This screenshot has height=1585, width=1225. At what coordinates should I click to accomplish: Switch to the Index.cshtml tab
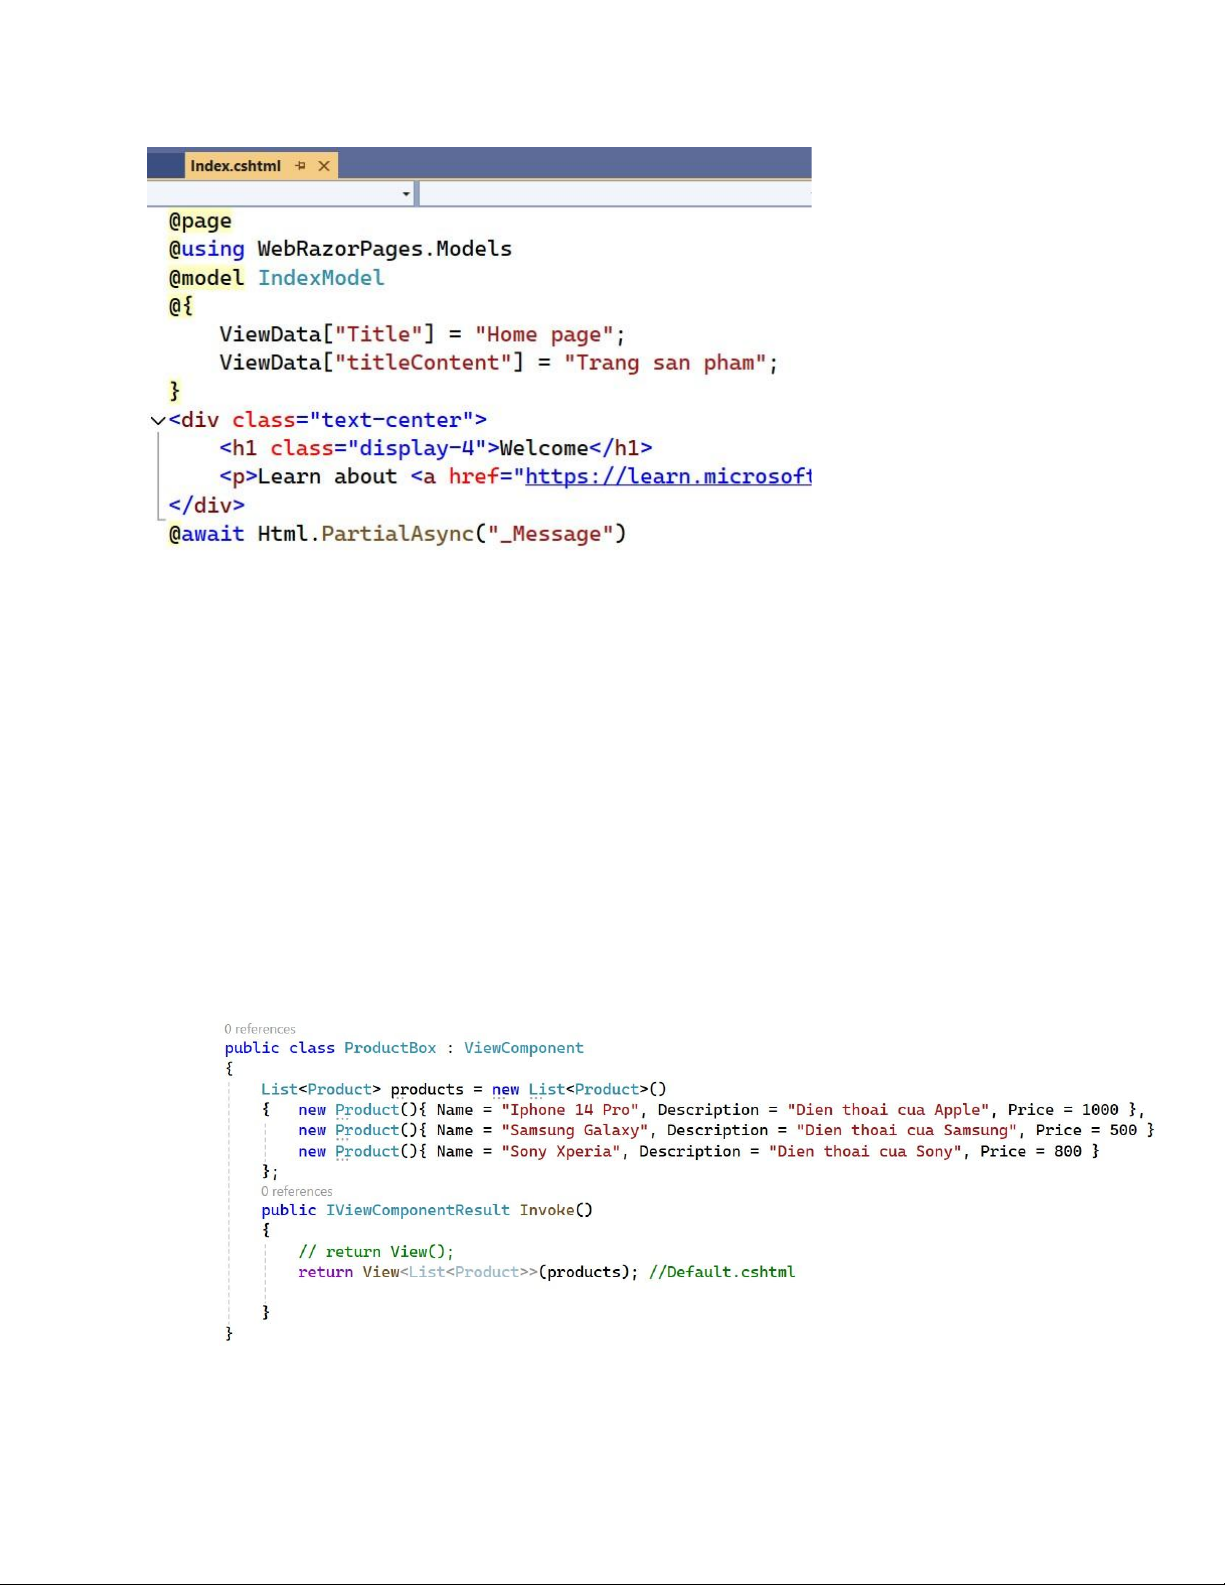pos(236,166)
